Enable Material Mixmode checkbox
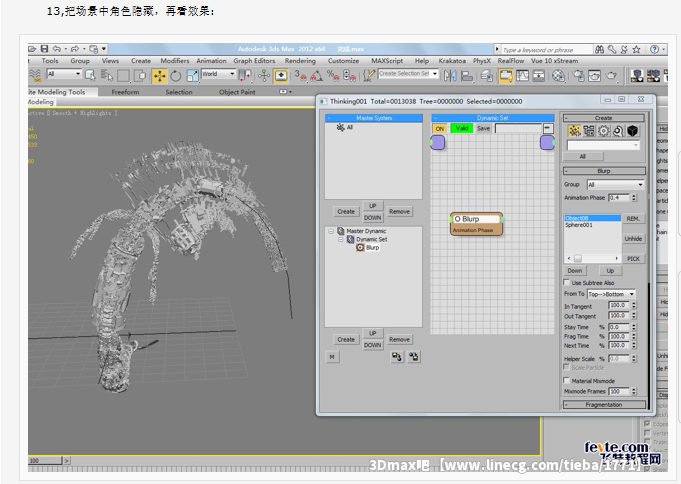Screen dimensions: 681x484 pyautogui.click(x=566, y=380)
